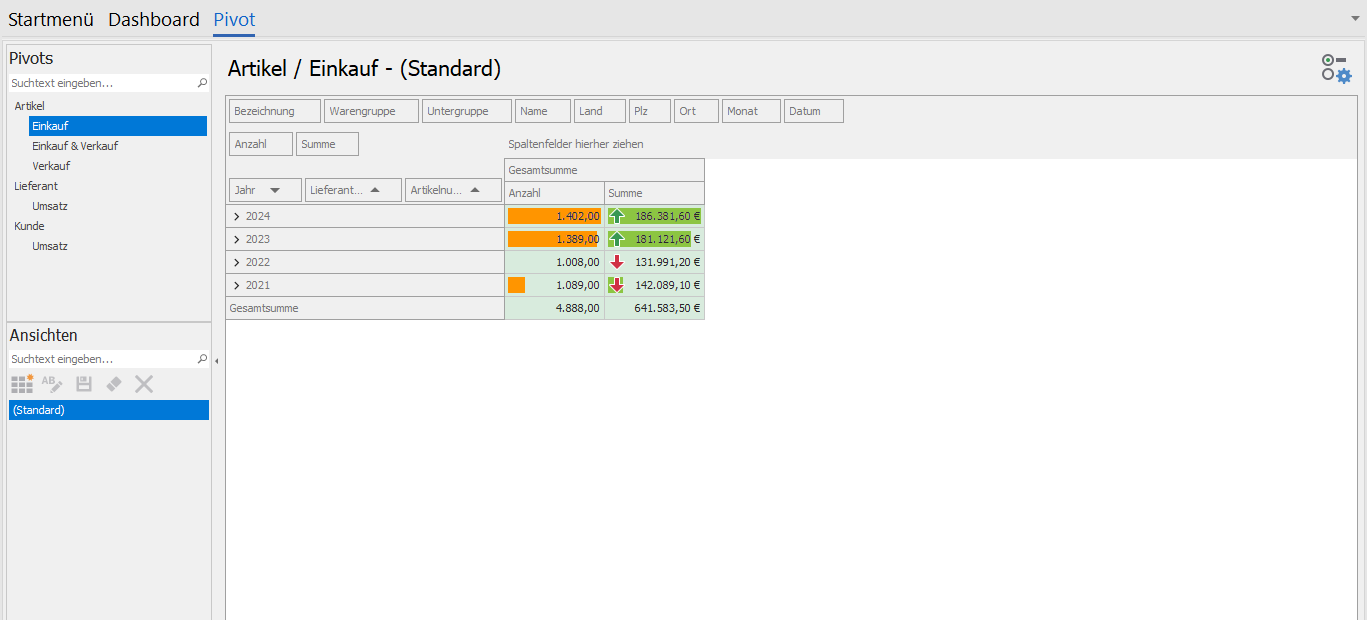Click the Bezeichnung filter field button
The image size is (1367, 620).
[275, 111]
